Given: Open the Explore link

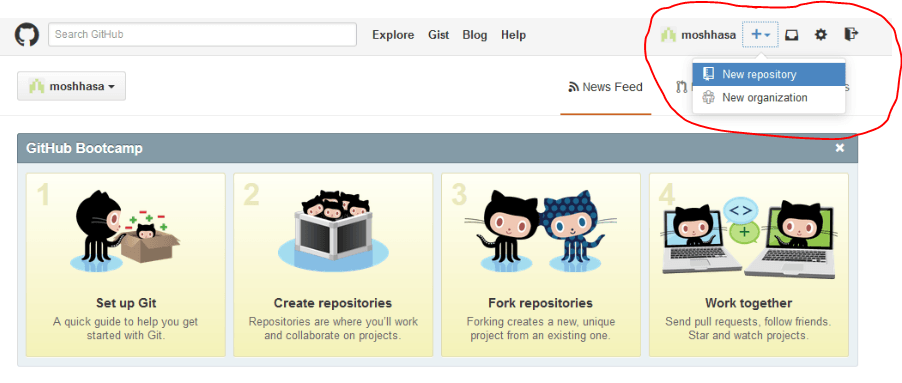Looking at the screenshot, I should click(x=393, y=35).
